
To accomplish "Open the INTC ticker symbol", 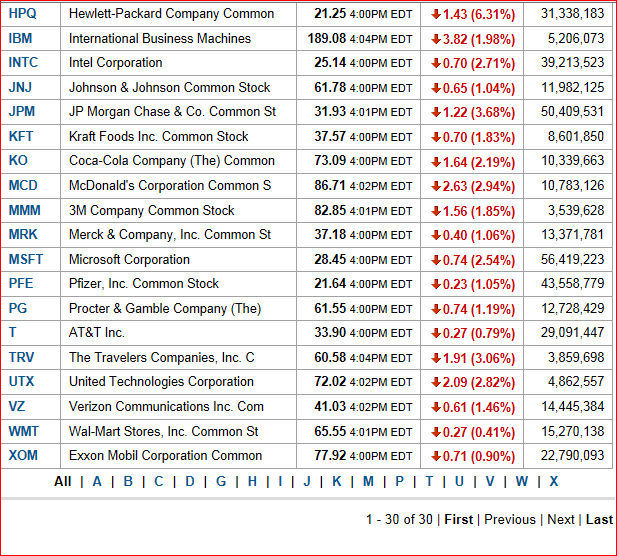I will tap(24, 63).
